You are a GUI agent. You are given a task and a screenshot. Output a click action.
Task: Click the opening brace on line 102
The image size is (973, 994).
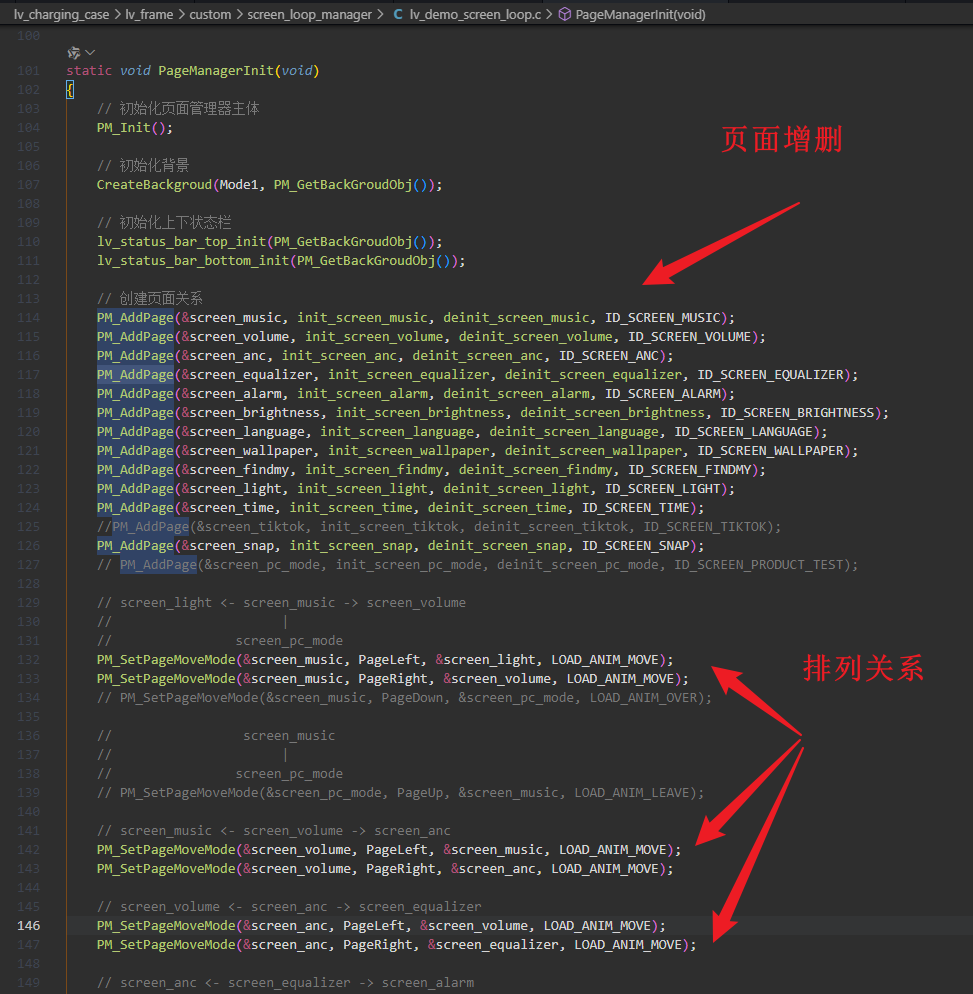(x=70, y=90)
